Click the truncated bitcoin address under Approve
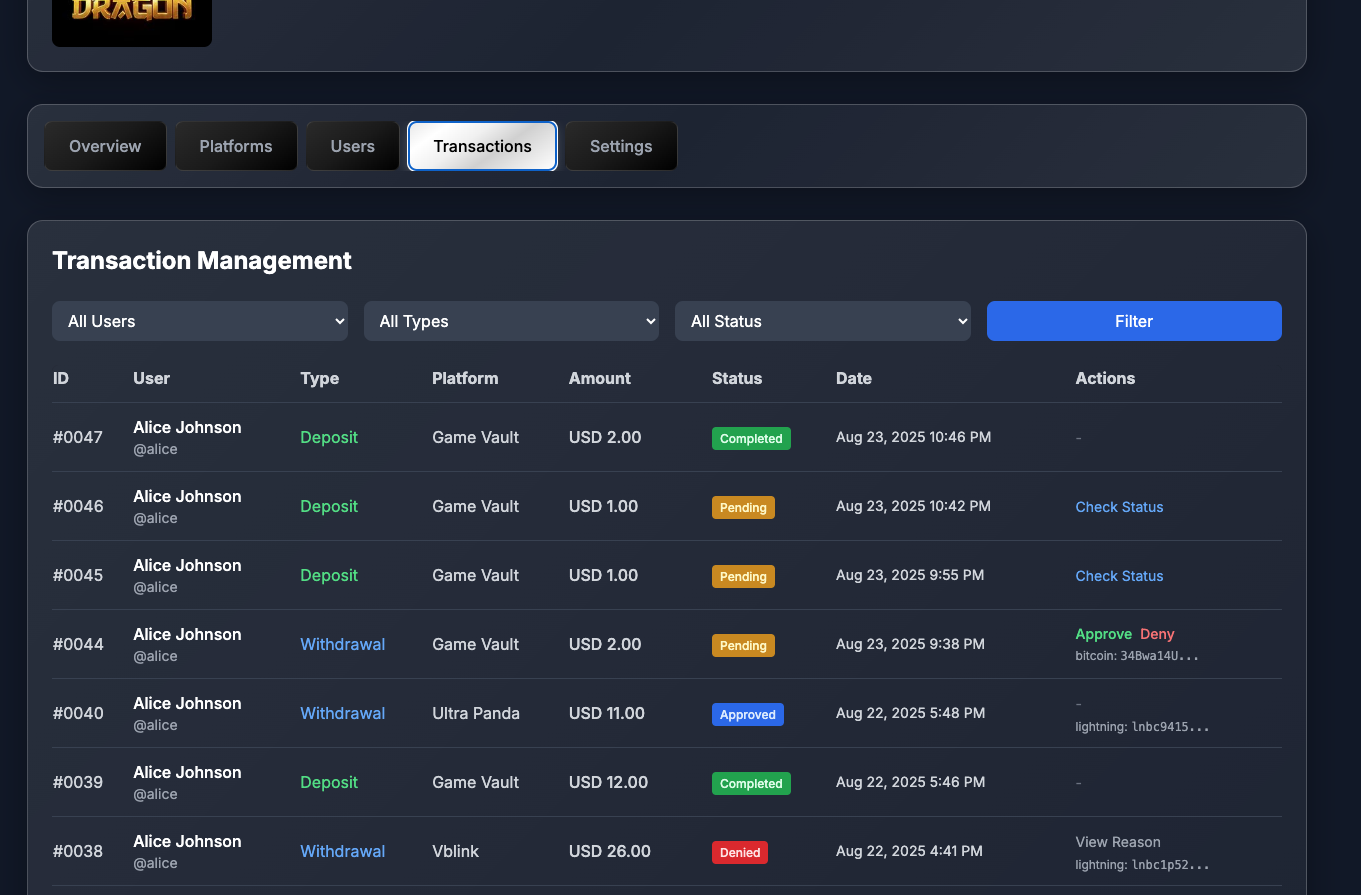The height and width of the screenshot is (895, 1361). tap(1137, 655)
